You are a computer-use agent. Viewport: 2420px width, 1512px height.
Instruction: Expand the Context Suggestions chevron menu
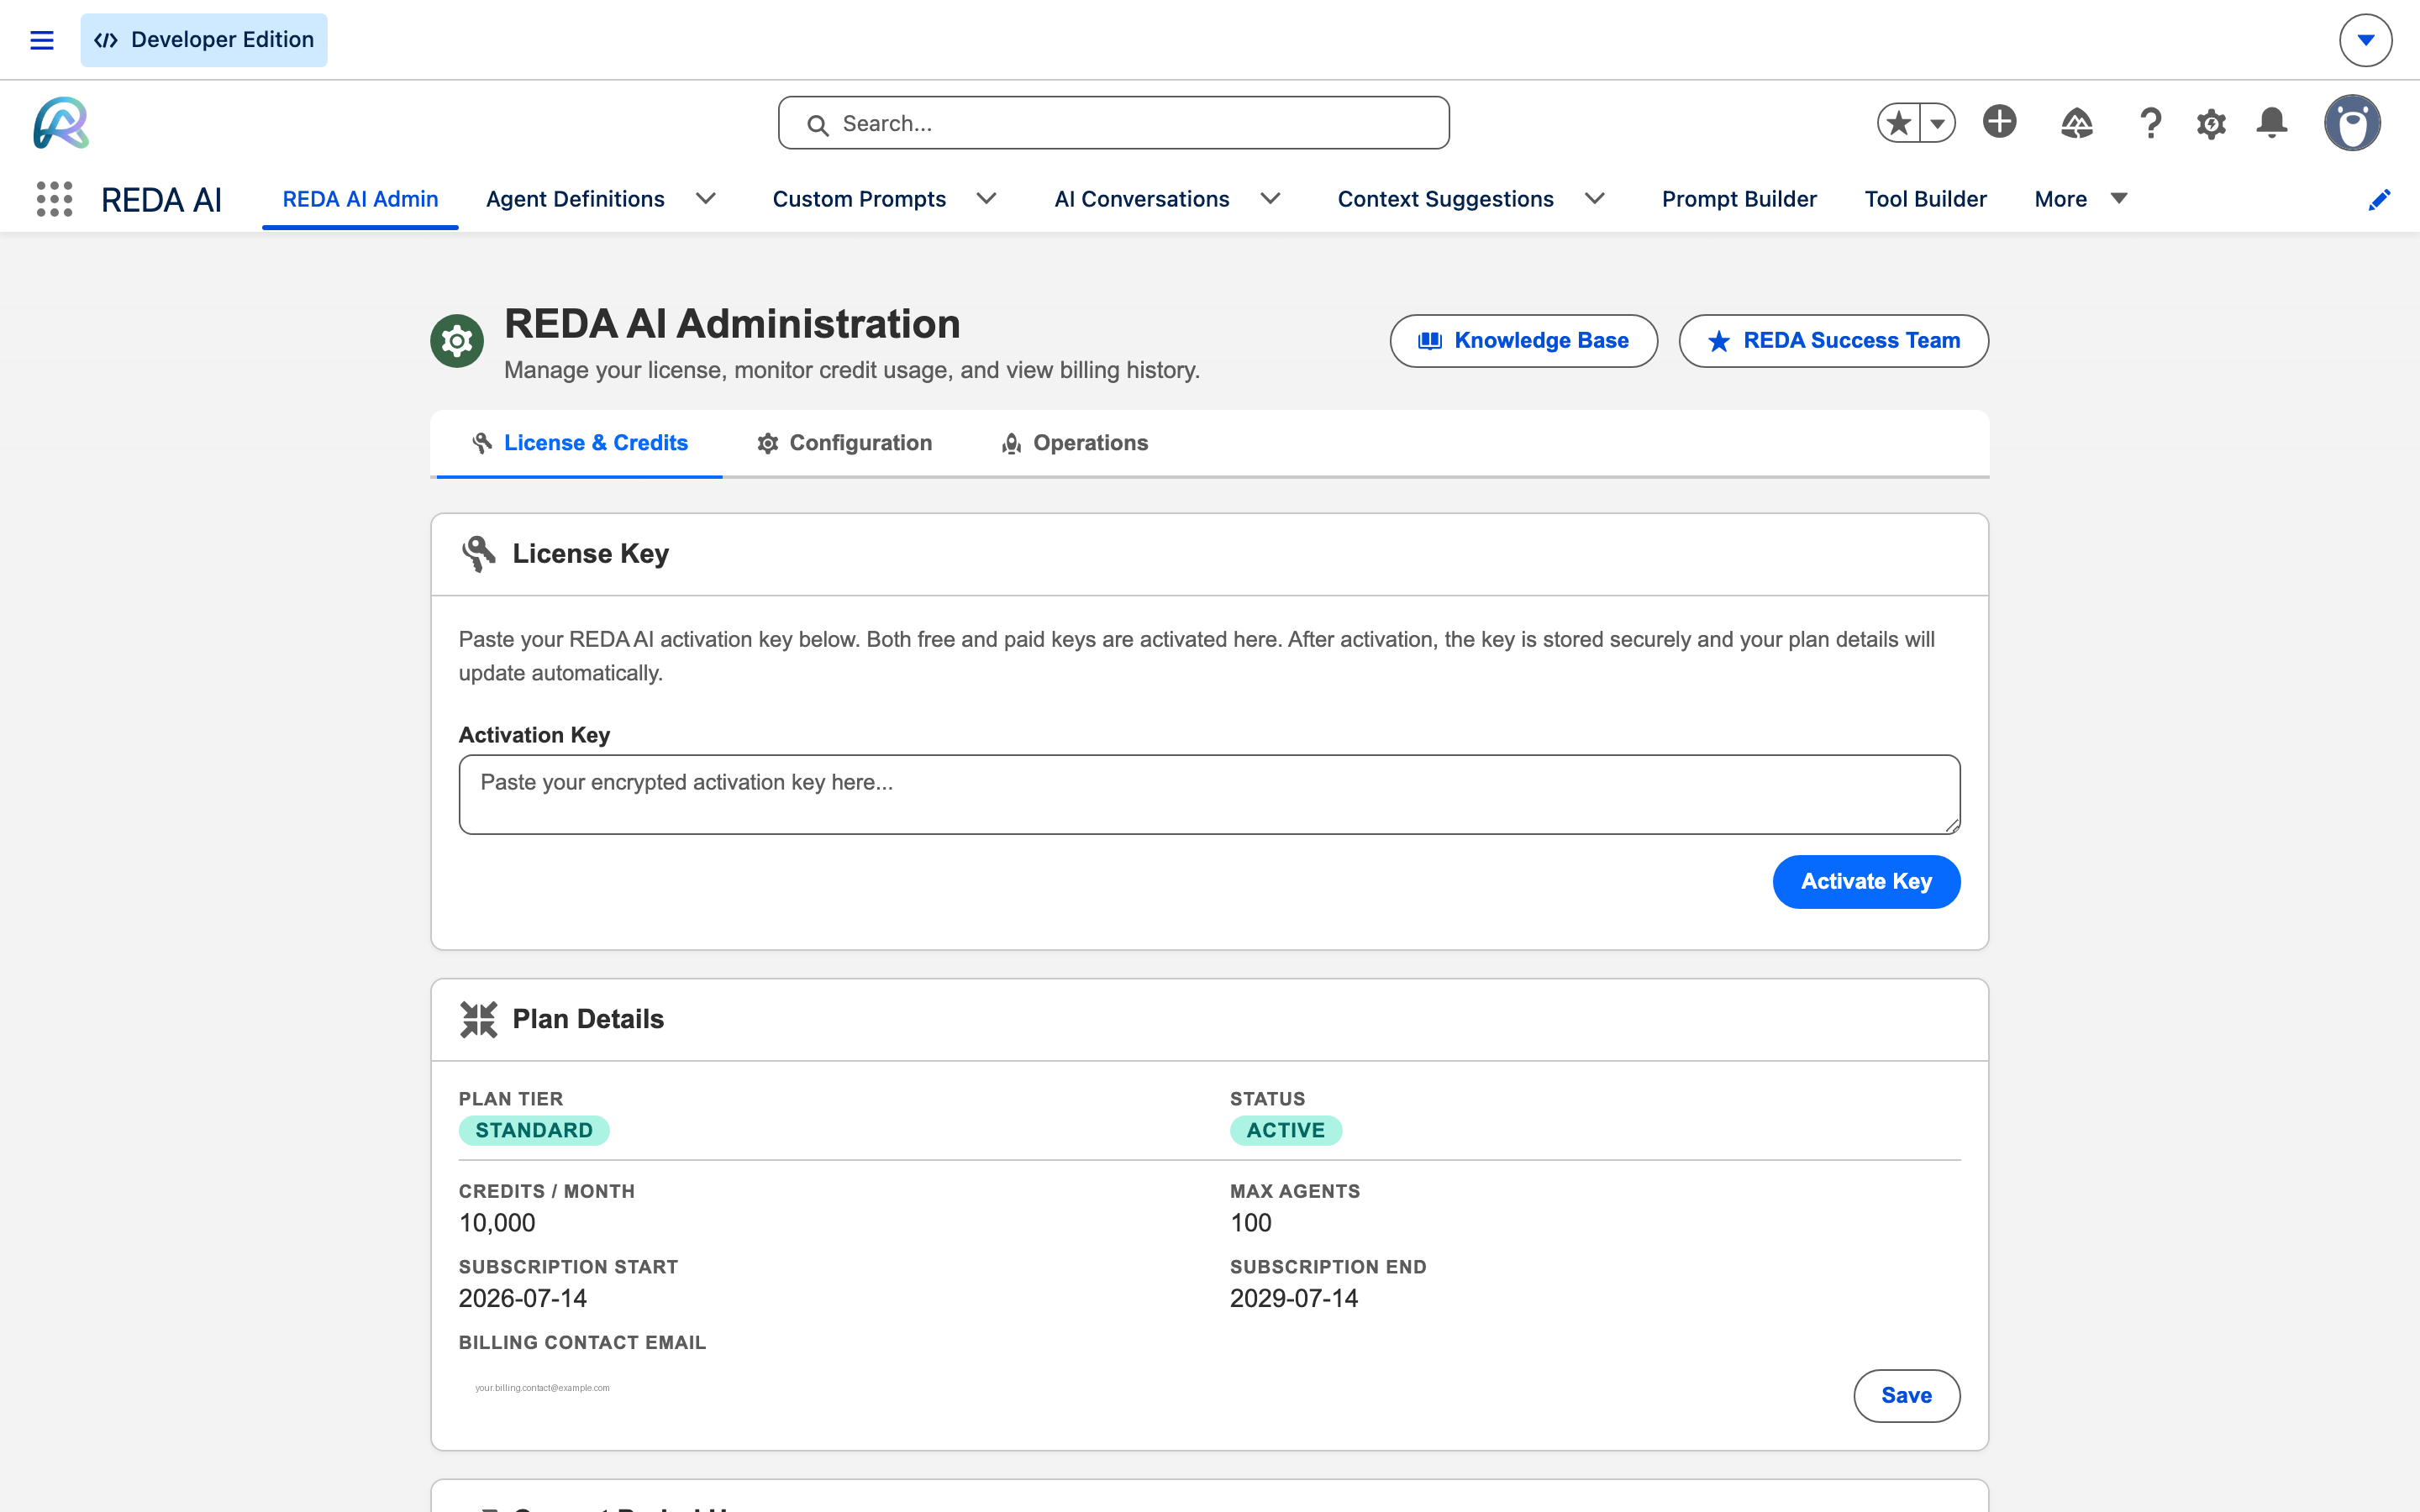(1595, 199)
